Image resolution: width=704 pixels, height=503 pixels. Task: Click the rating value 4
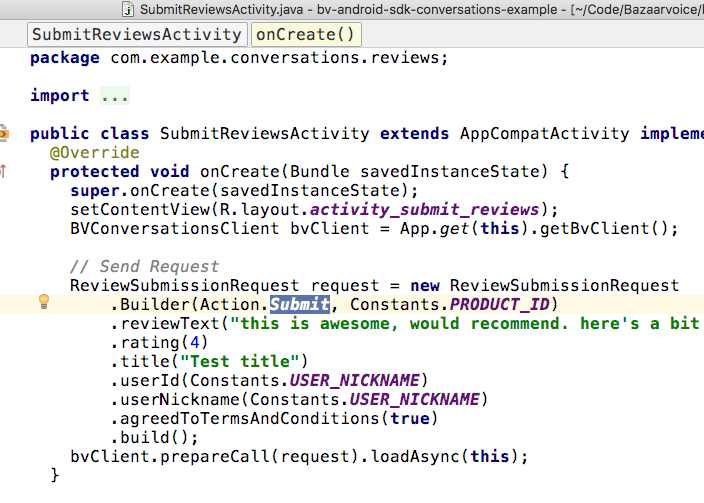point(195,343)
